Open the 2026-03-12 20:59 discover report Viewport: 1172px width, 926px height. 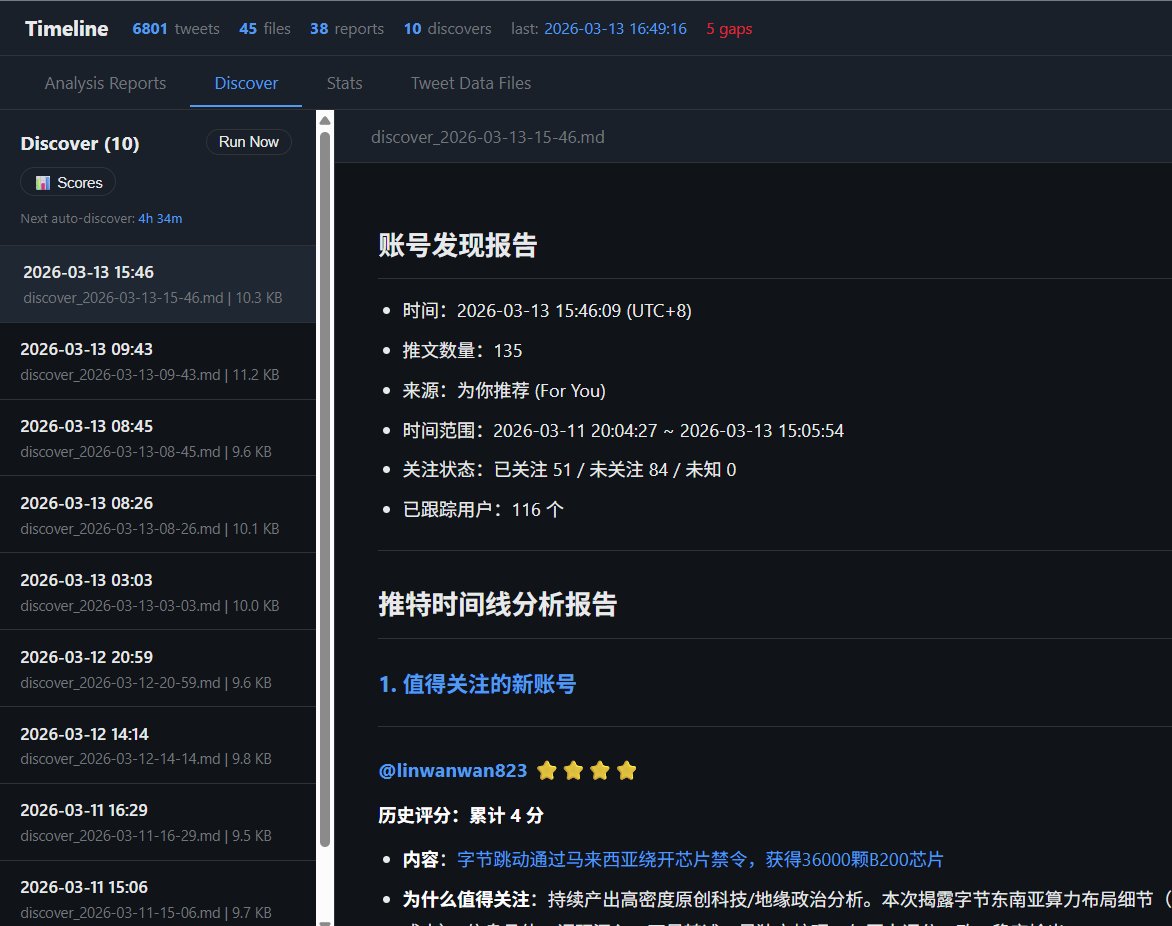click(x=158, y=669)
